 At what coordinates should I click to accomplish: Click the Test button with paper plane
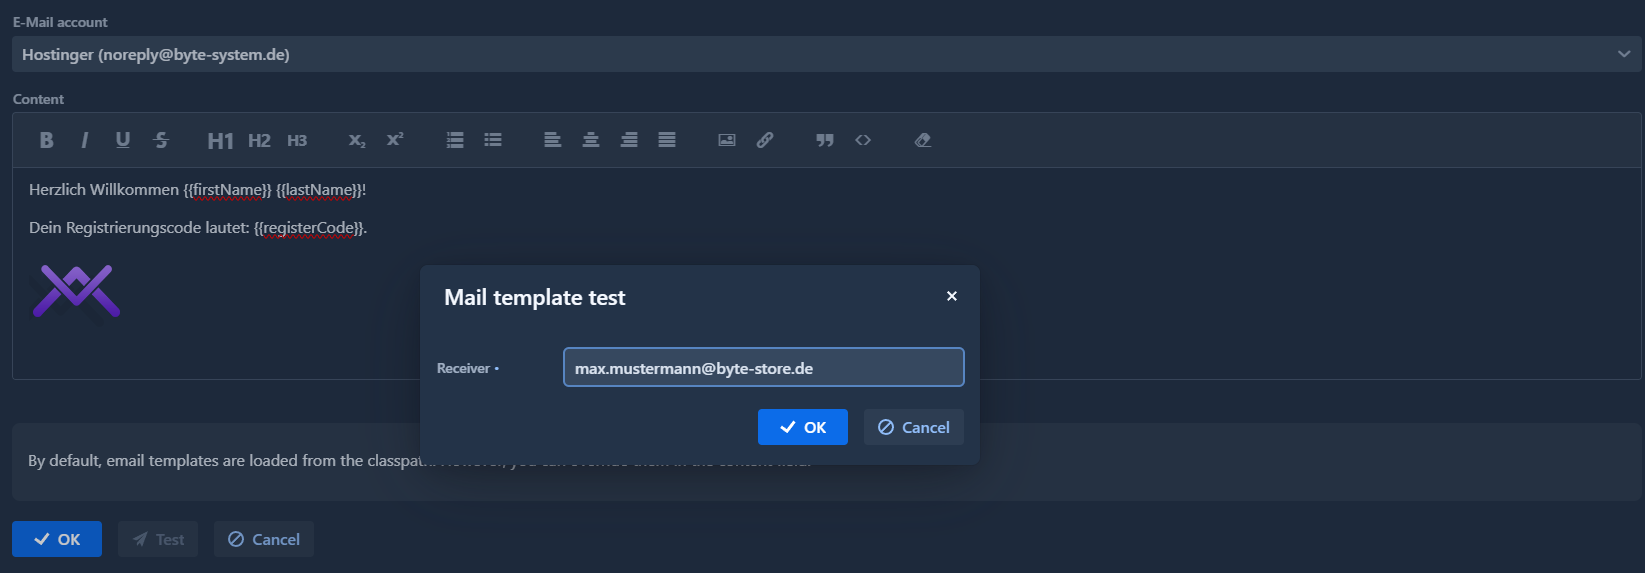158,539
